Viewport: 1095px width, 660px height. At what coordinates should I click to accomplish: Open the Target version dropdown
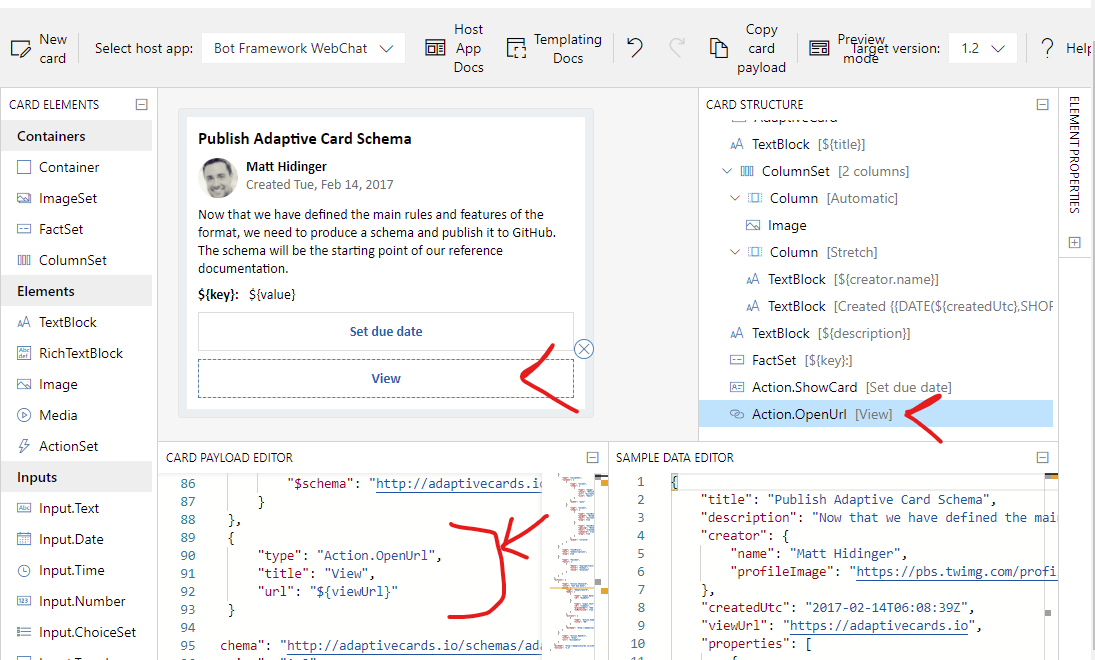point(982,47)
